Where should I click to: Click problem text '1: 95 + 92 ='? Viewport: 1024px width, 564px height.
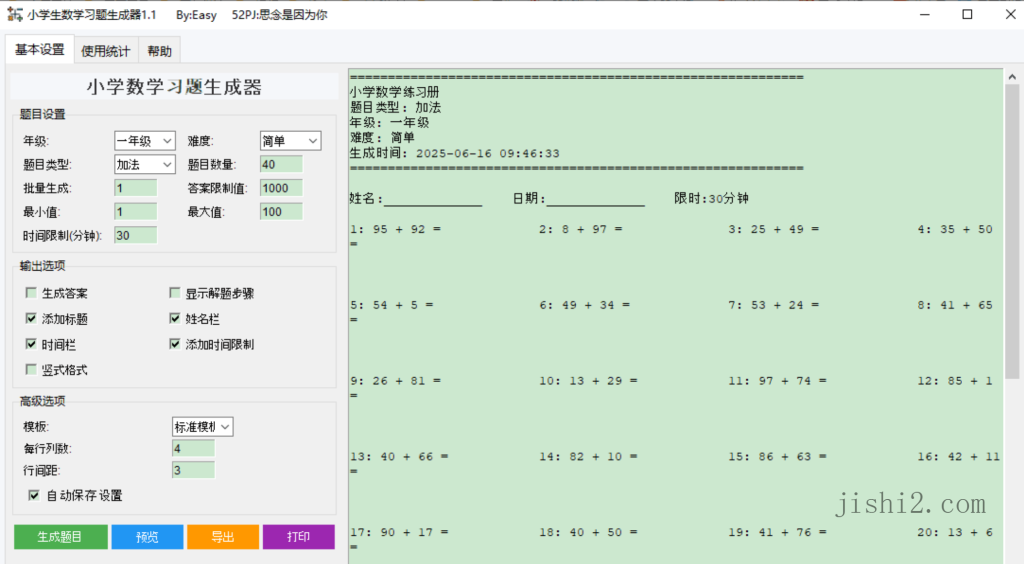[395, 229]
